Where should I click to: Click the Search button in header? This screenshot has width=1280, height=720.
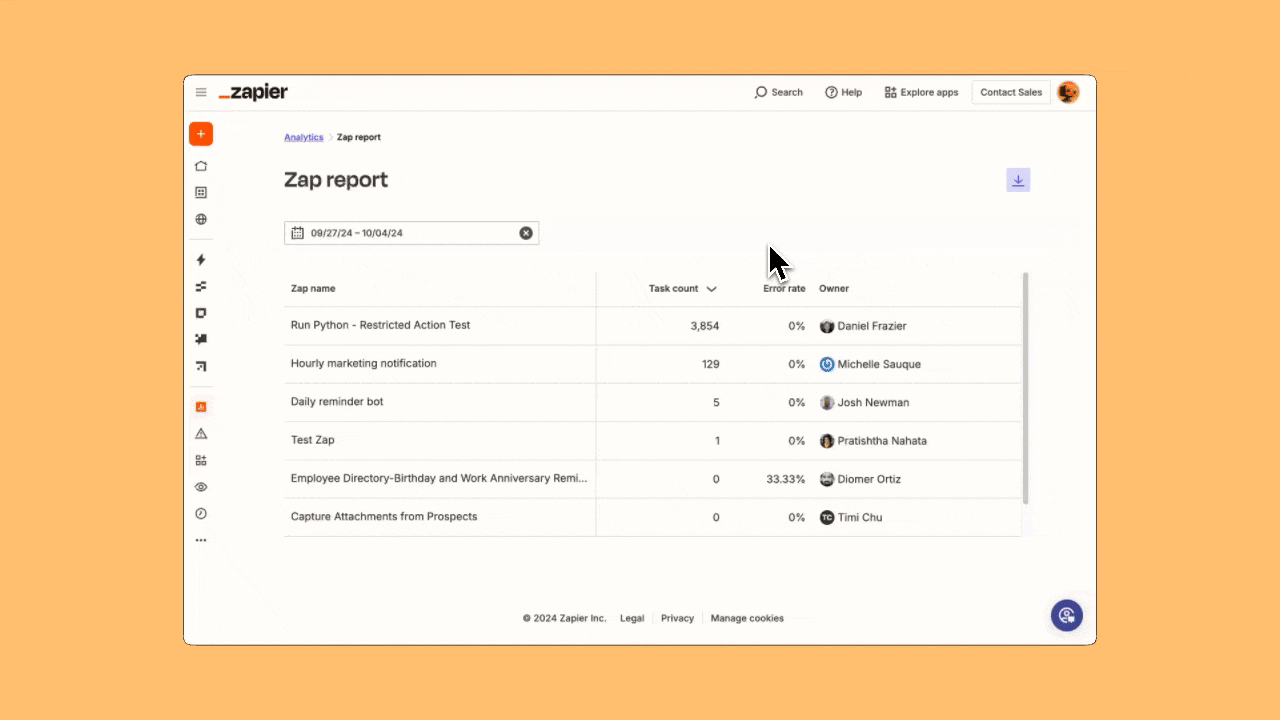779,92
